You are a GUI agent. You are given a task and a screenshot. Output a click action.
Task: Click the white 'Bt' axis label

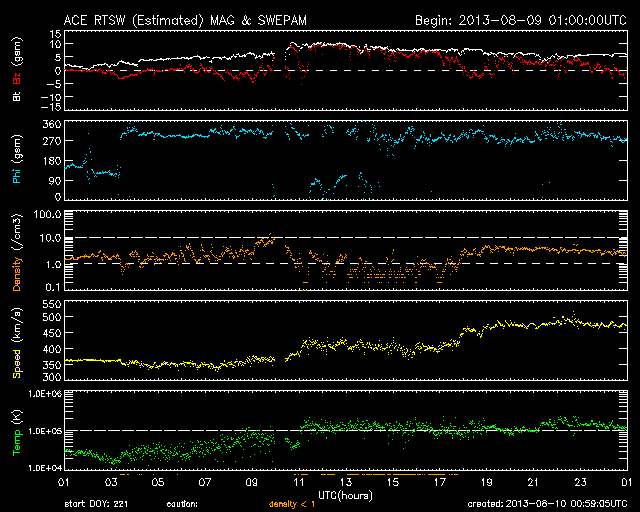(x=17, y=96)
